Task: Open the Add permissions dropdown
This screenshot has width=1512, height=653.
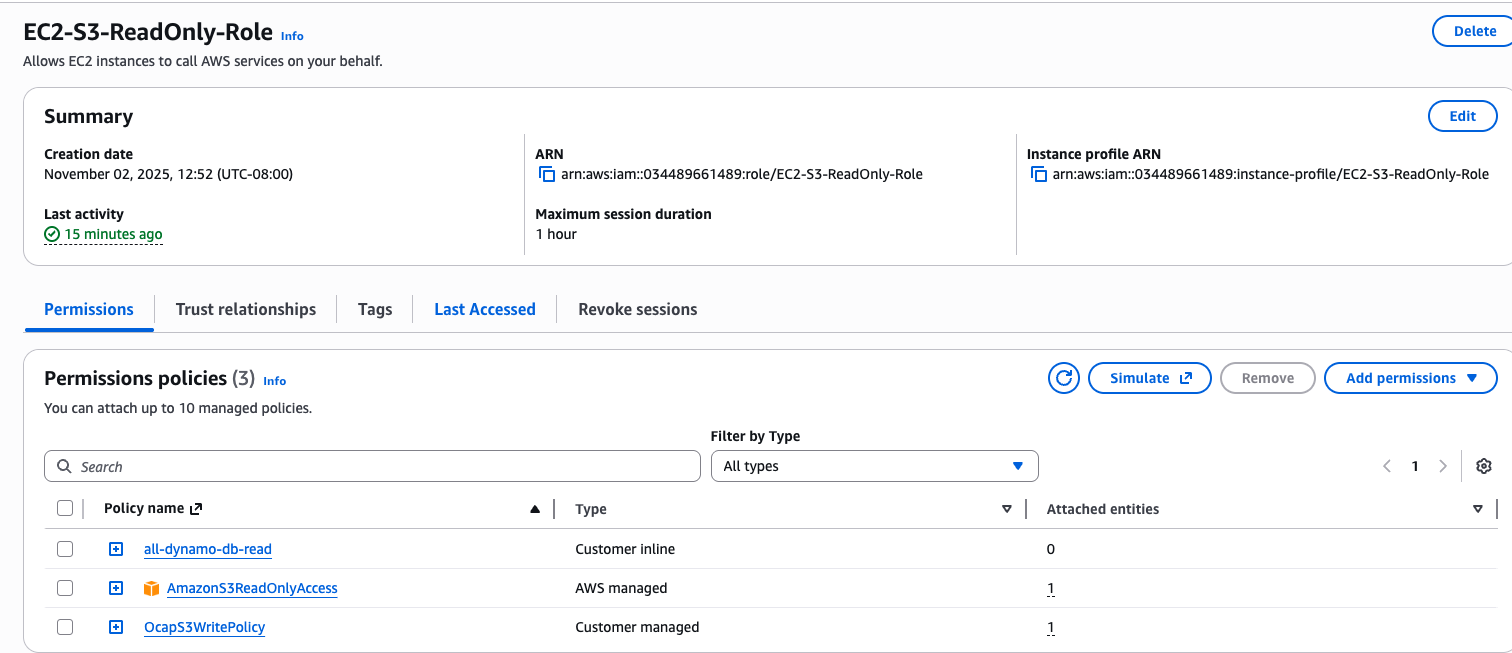Action: point(1410,378)
